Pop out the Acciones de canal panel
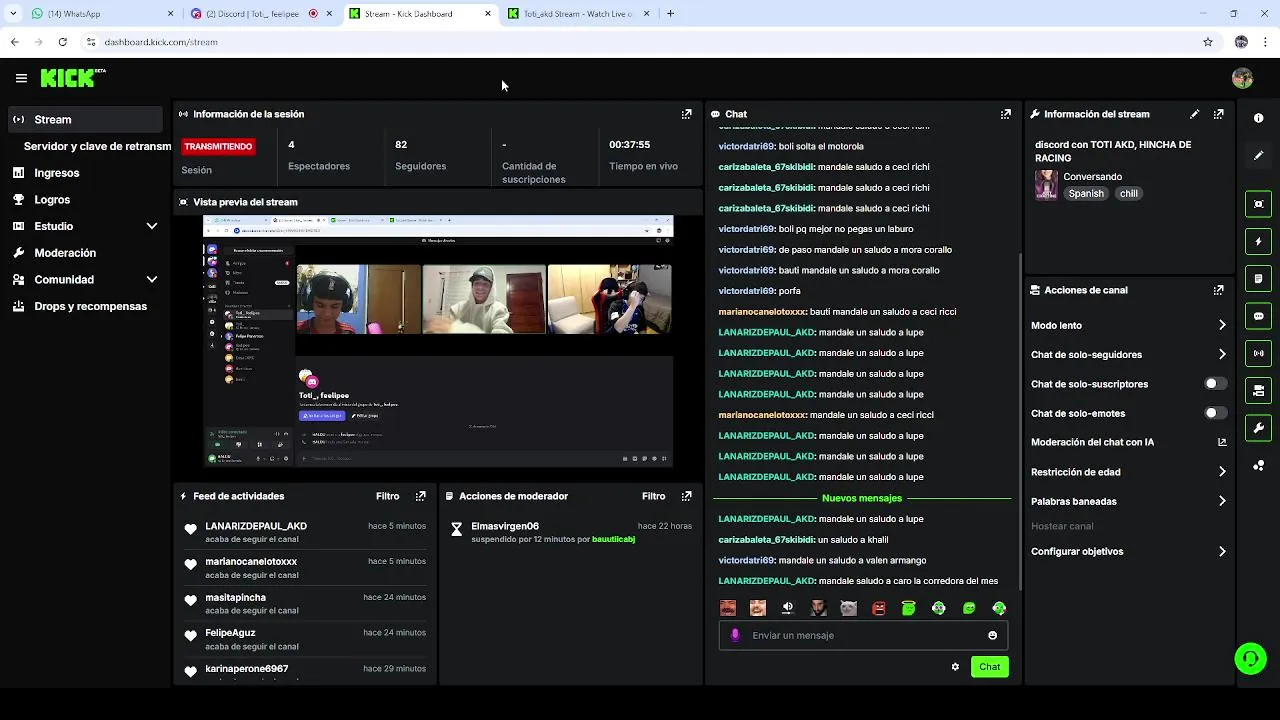This screenshot has height=720, width=1280. click(1218, 290)
